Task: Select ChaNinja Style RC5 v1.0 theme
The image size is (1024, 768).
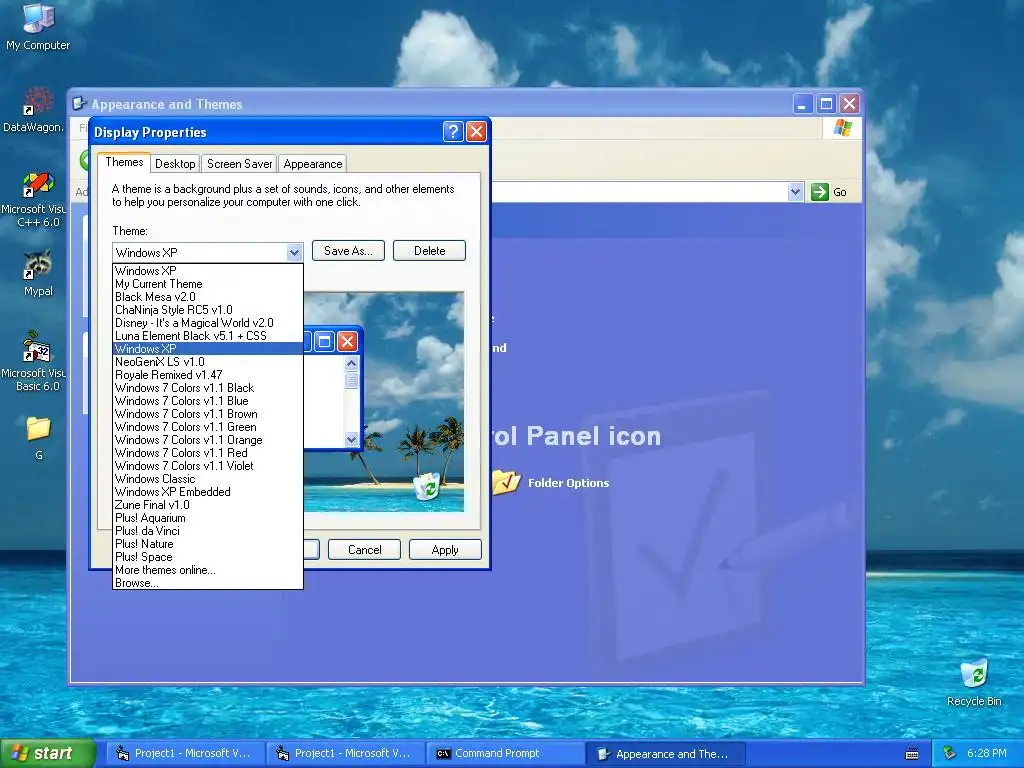Action: click(x=208, y=310)
